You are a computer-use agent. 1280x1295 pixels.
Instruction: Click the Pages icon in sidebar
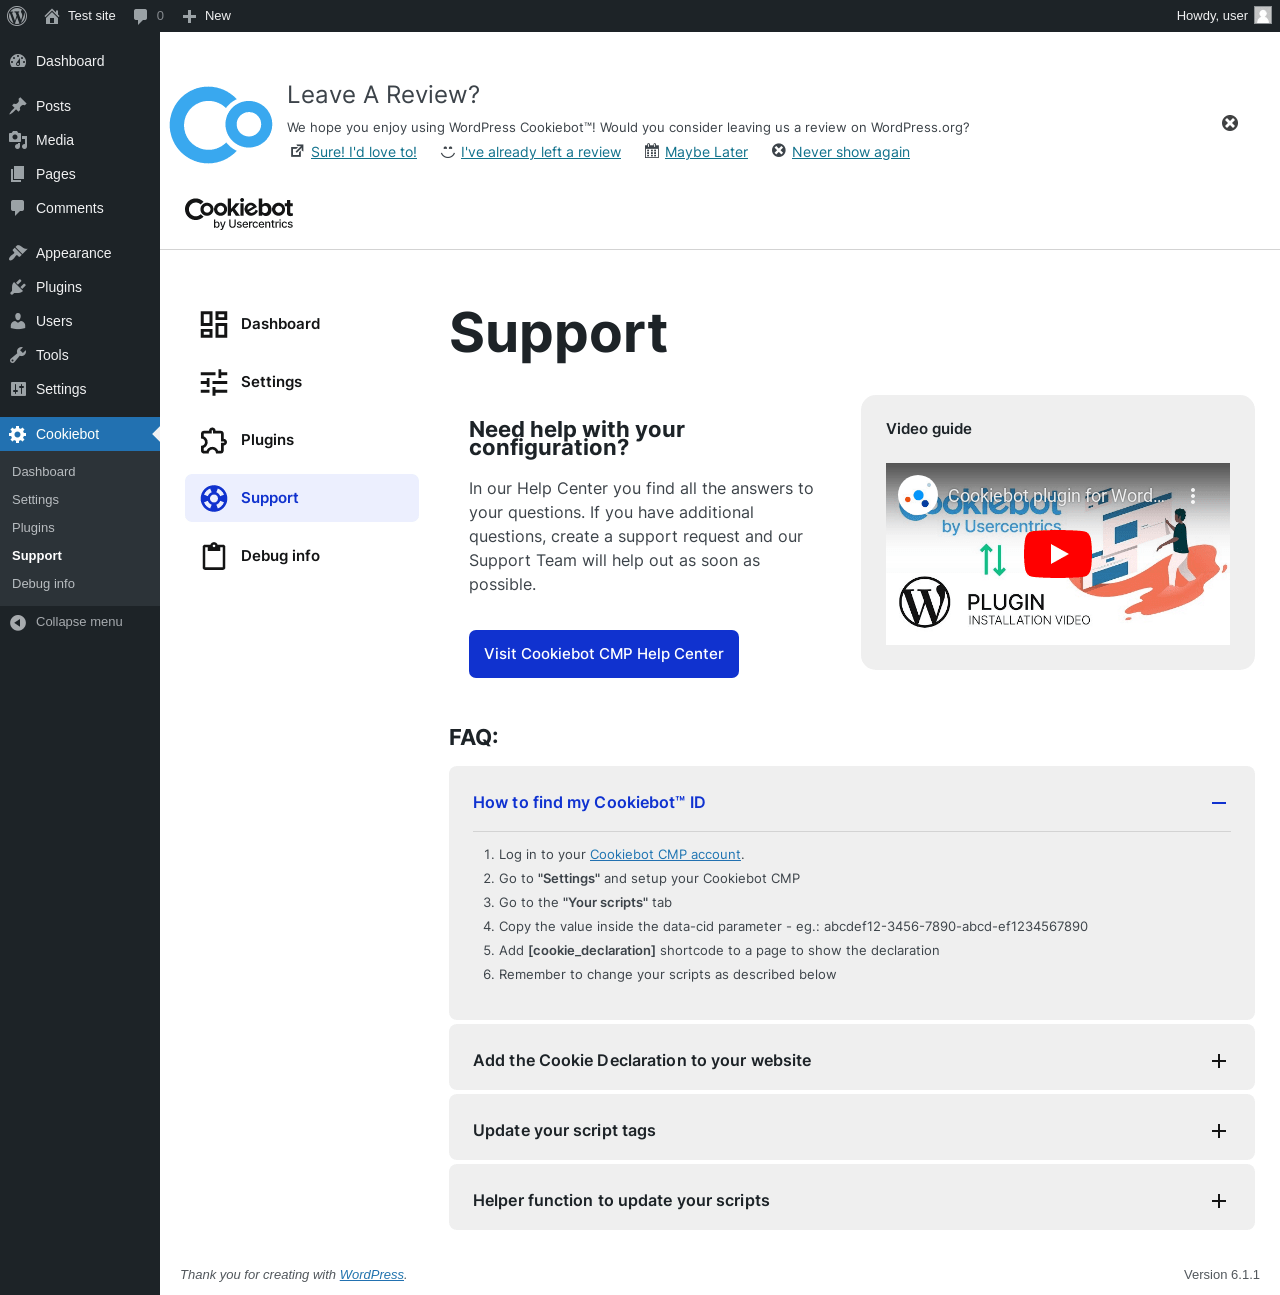[18, 174]
